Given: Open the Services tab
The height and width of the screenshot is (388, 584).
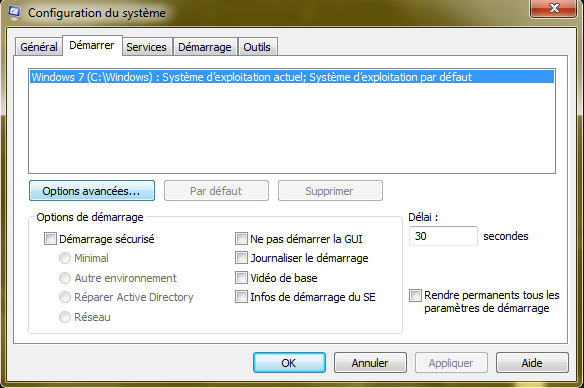Looking at the screenshot, I should (146, 47).
